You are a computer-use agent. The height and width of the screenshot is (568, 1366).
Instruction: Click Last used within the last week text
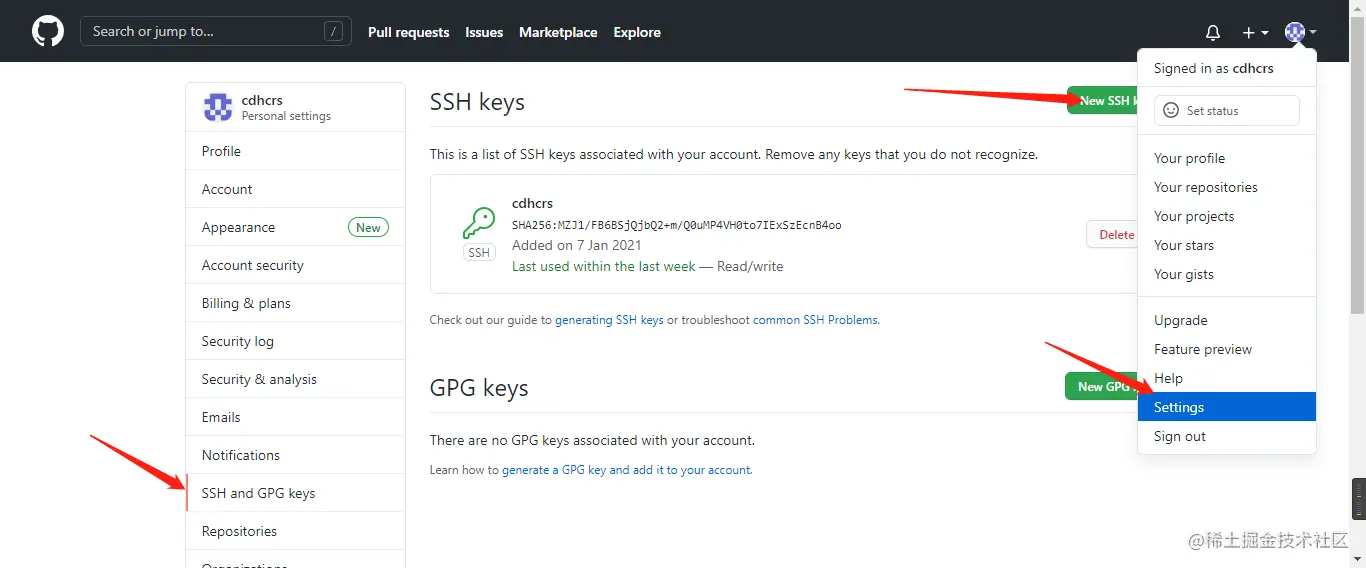(604, 266)
